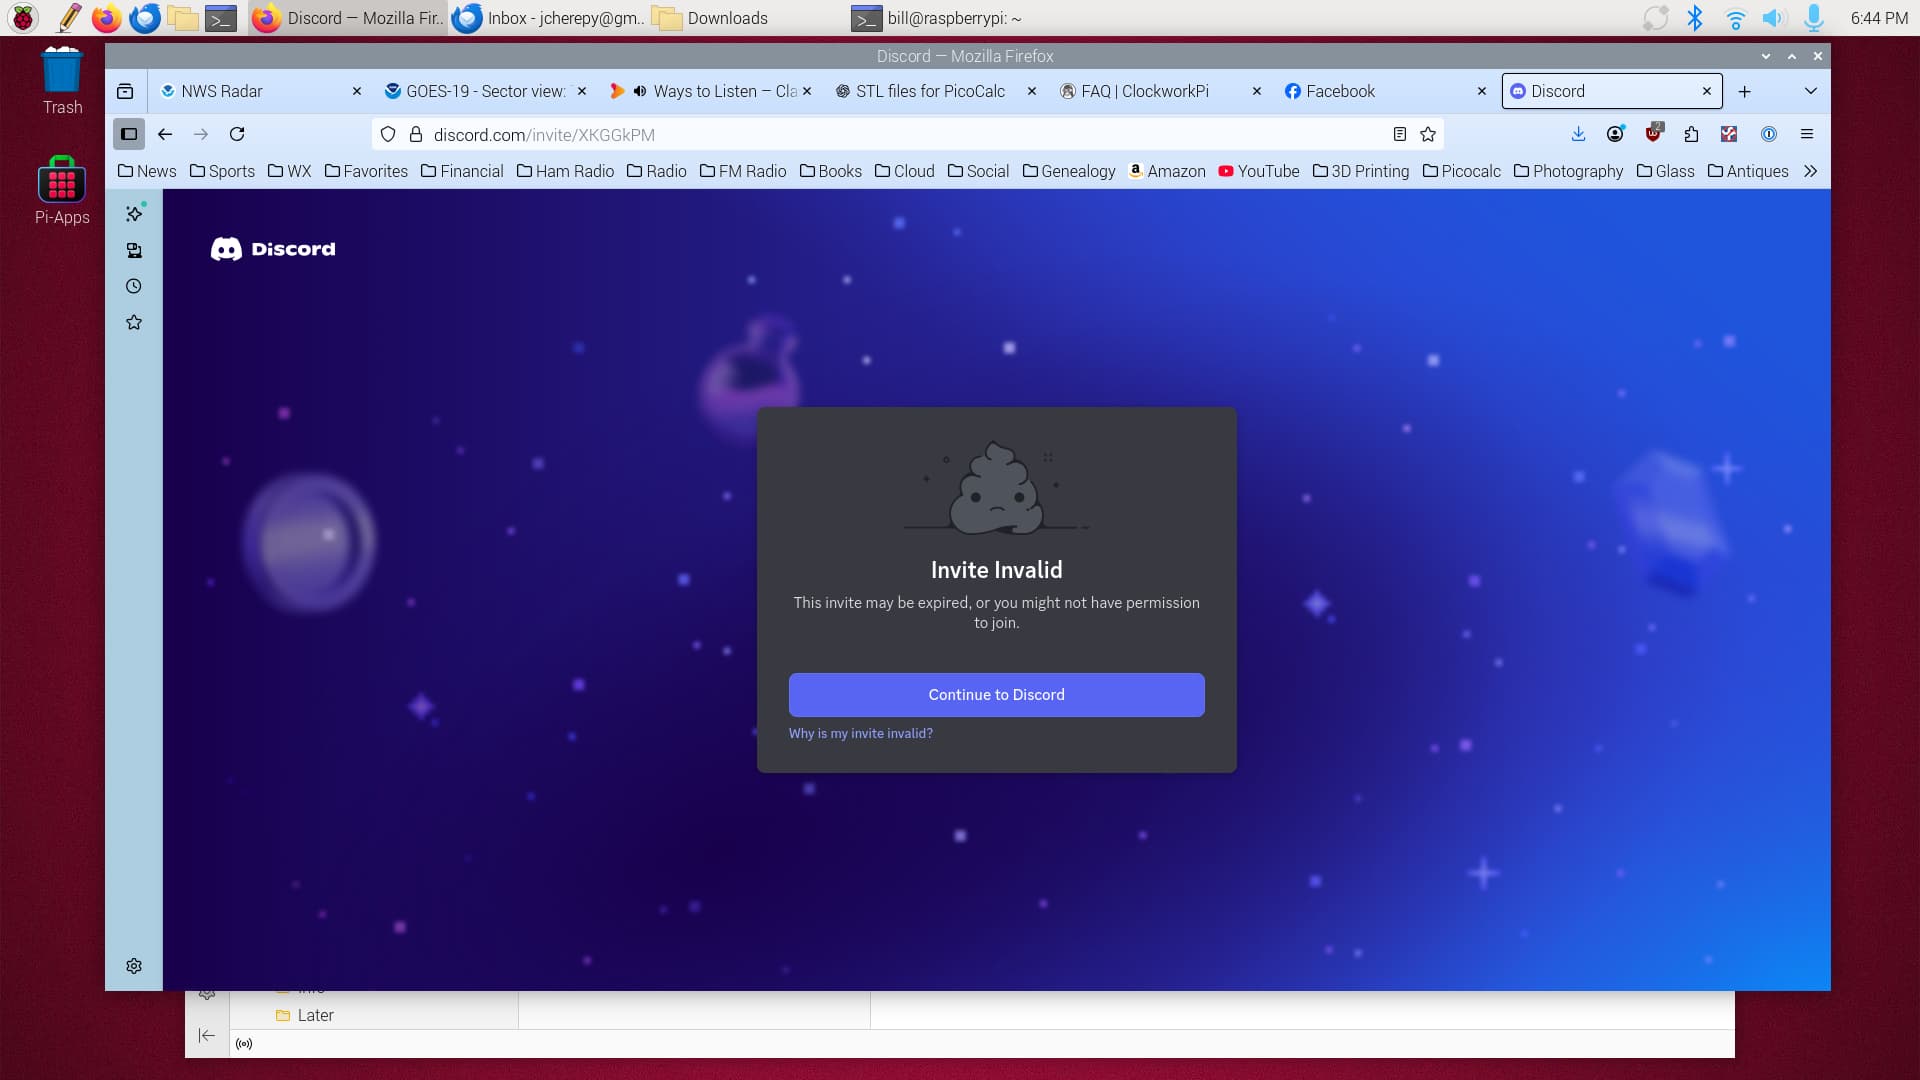Expand the list all tabs chevron
The height and width of the screenshot is (1080, 1920).
coord(1810,91)
